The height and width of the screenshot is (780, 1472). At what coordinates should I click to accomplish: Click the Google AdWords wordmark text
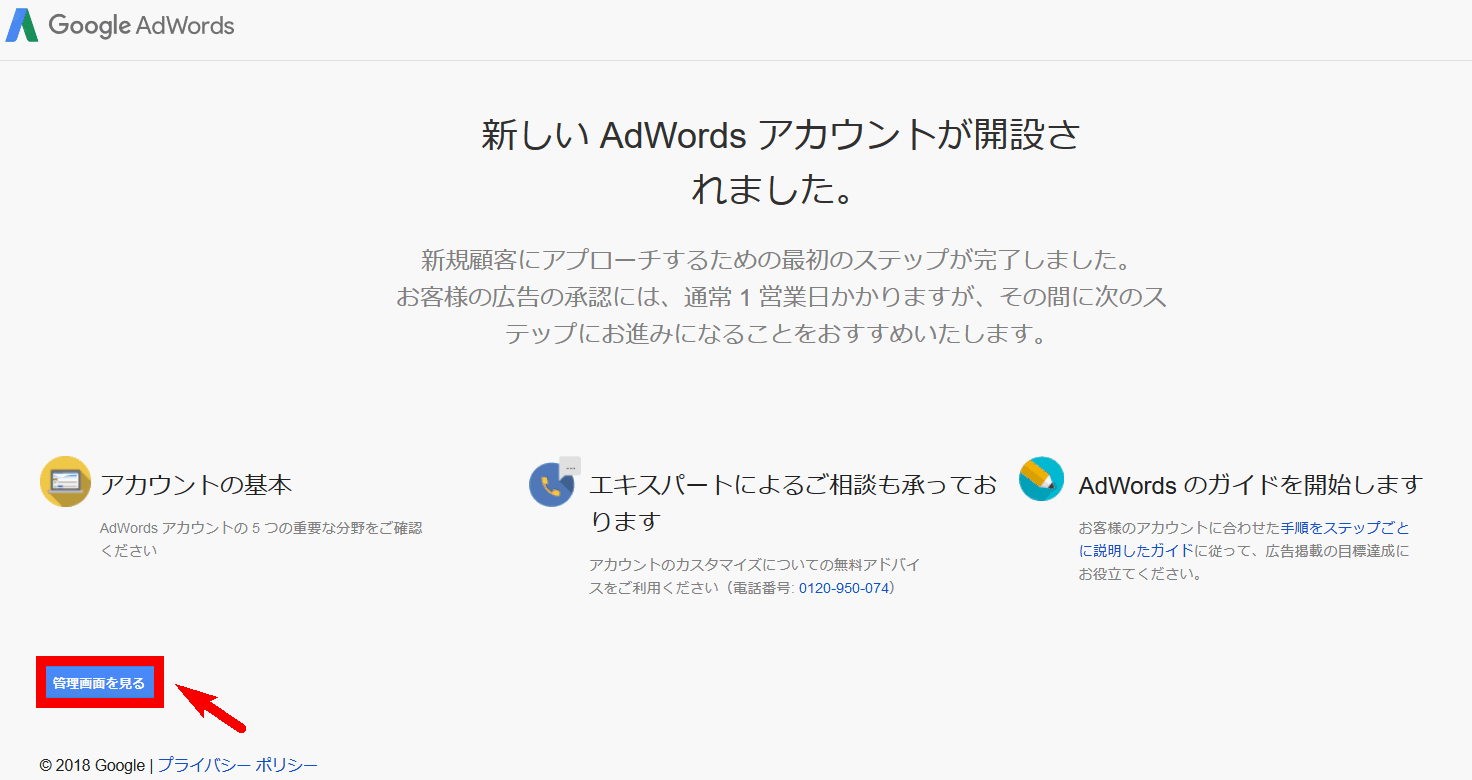coord(141,26)
